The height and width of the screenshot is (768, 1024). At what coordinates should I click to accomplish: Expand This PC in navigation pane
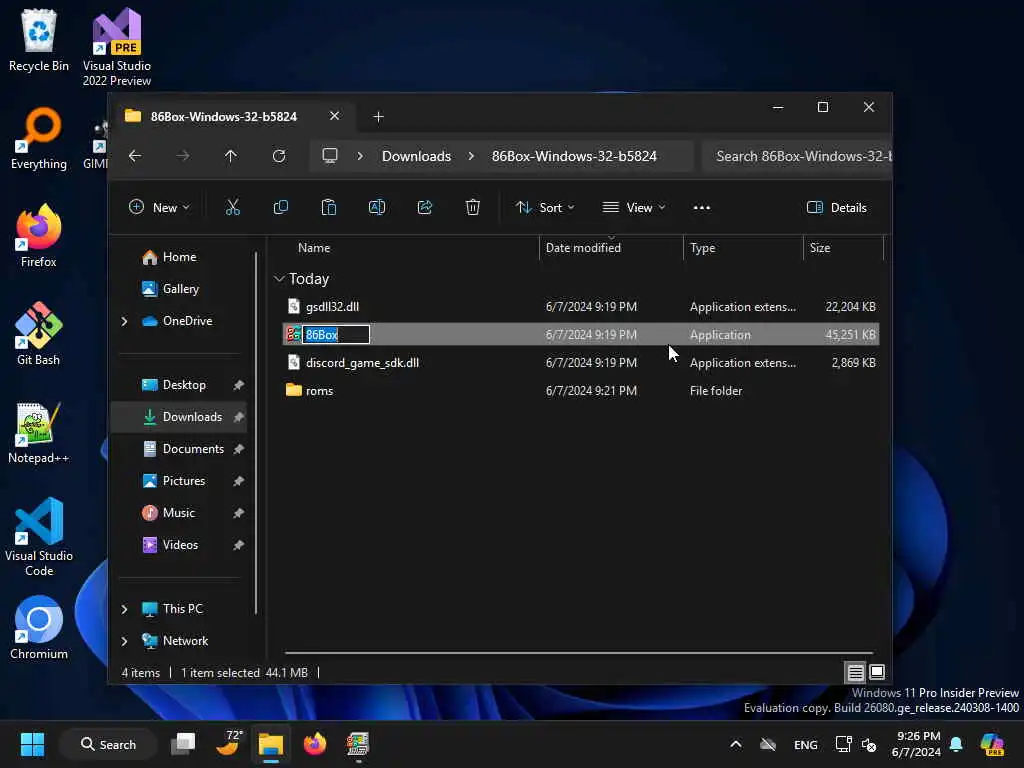(125, 609)
